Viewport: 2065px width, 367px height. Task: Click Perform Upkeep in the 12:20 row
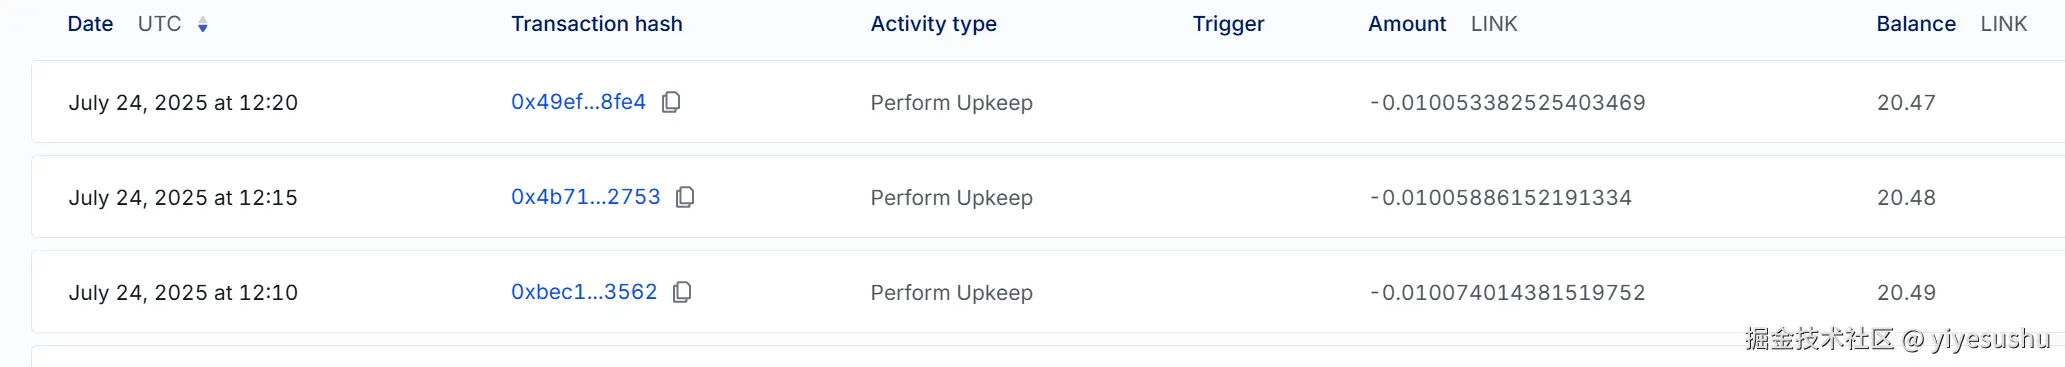[951, 103]
